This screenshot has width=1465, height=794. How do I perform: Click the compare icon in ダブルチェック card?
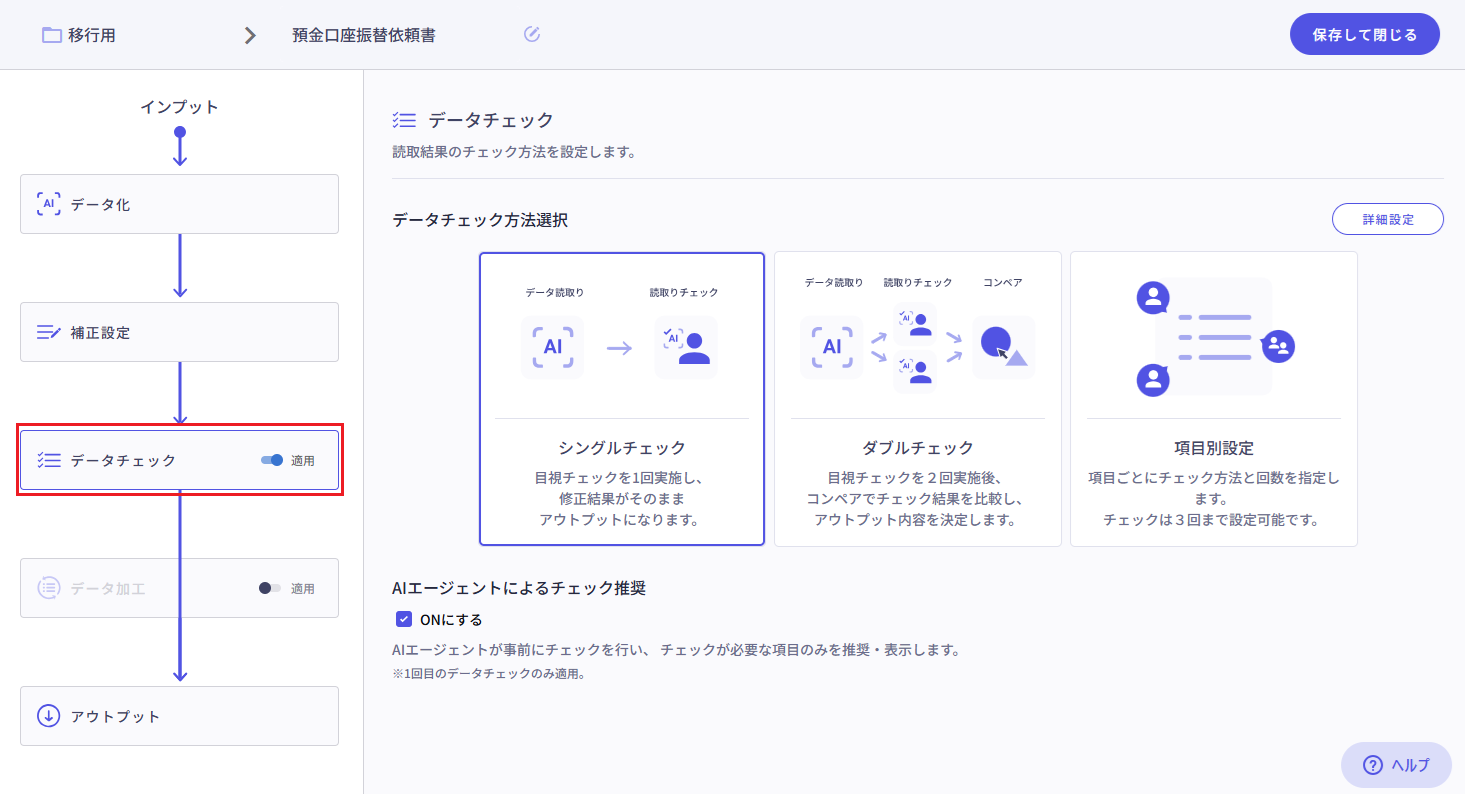coord(1003,347)
